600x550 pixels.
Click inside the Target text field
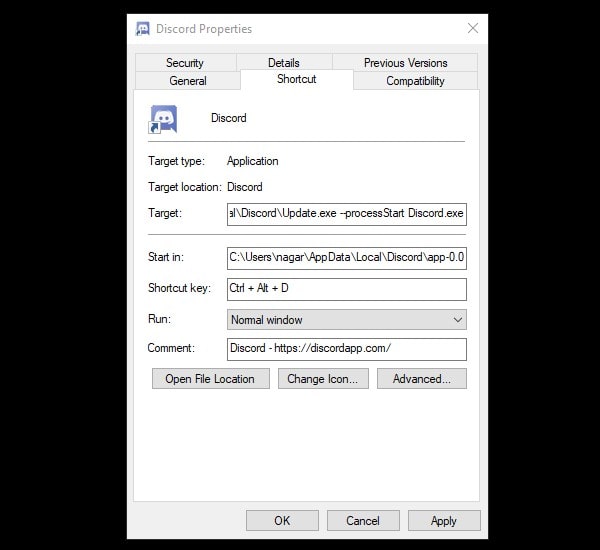coord(346,214)
